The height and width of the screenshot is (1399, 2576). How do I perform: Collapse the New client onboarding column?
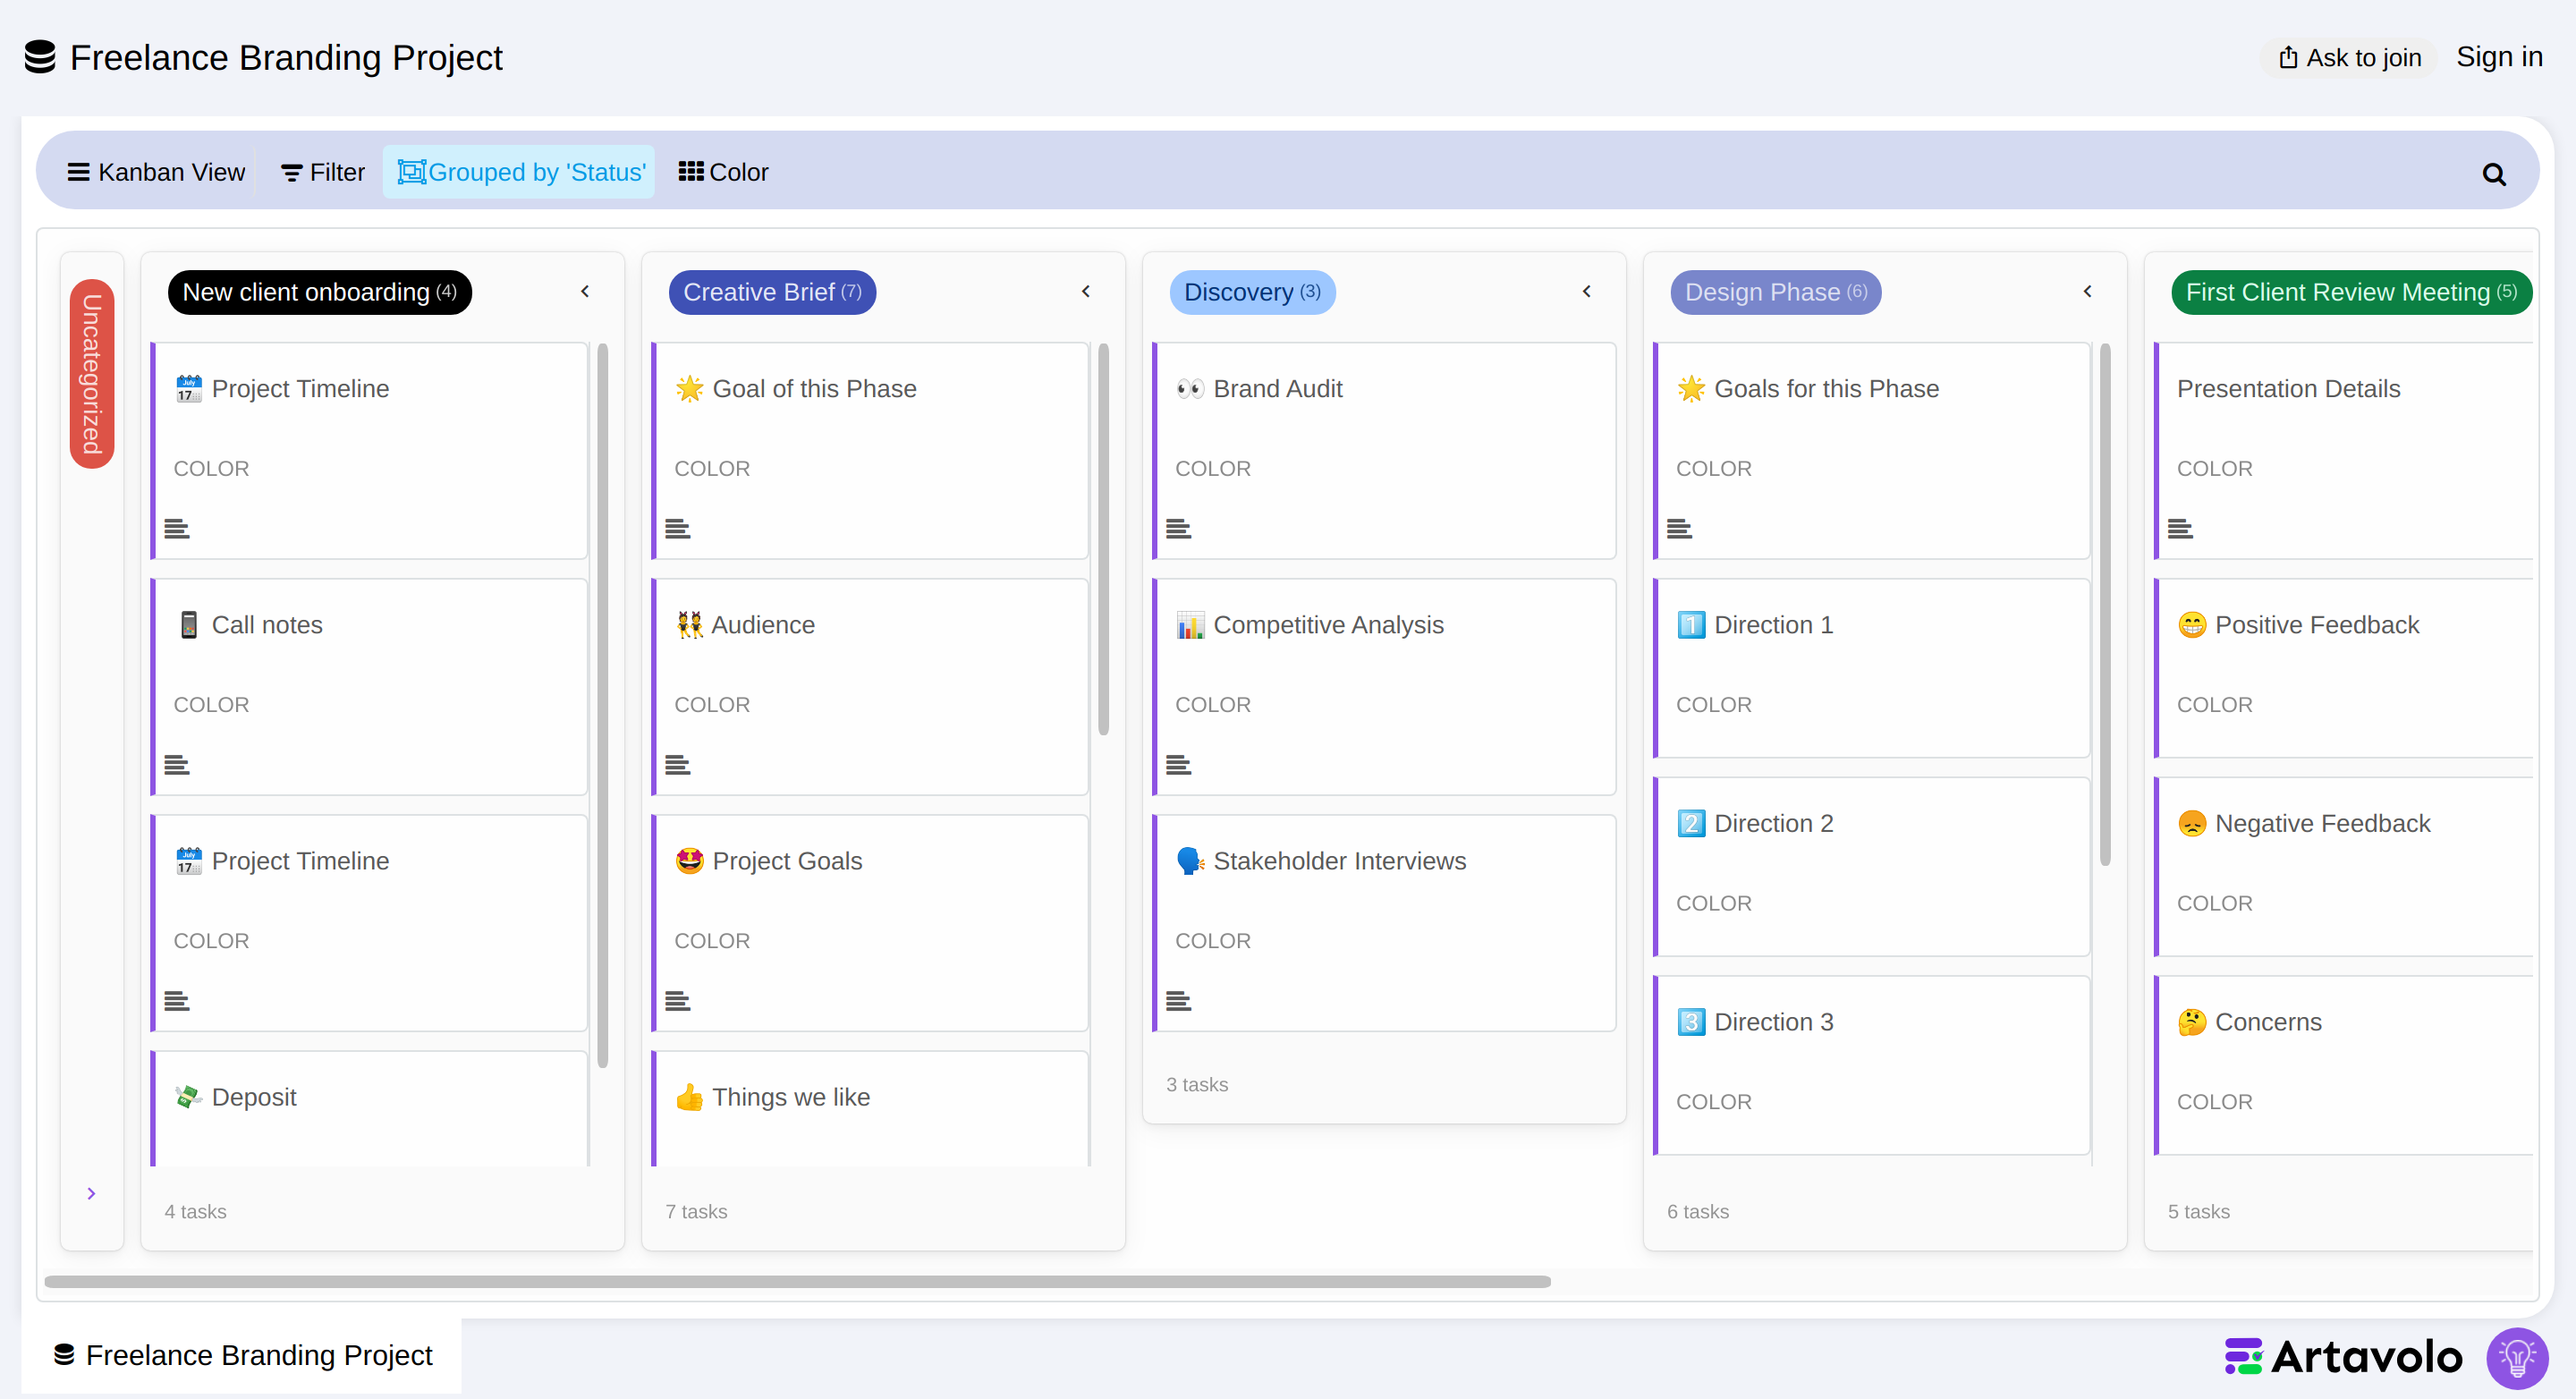click(585, 291)
